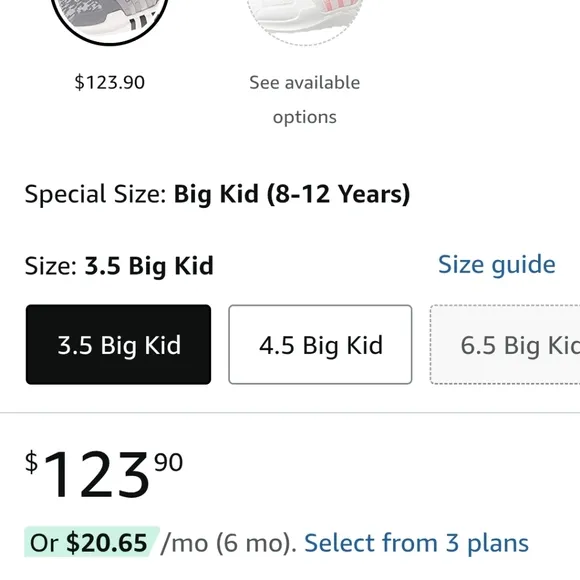Image resolution: width=580 pixels, height=580 pixels.
Task: Open the Size guide link
Action: 496,265
